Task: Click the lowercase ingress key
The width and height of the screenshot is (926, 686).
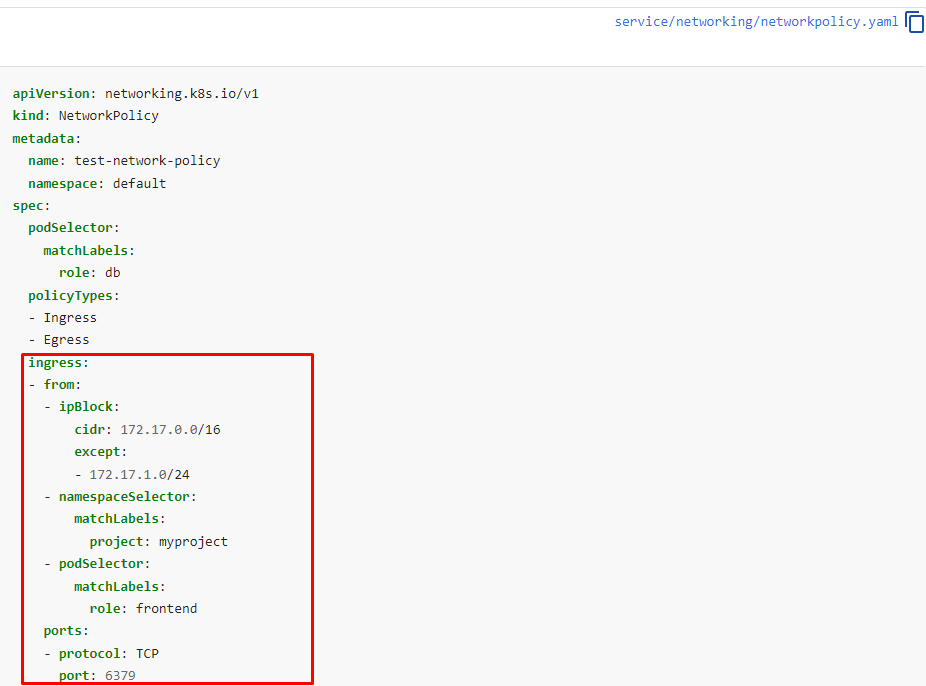Action: [x=57, y=363]
